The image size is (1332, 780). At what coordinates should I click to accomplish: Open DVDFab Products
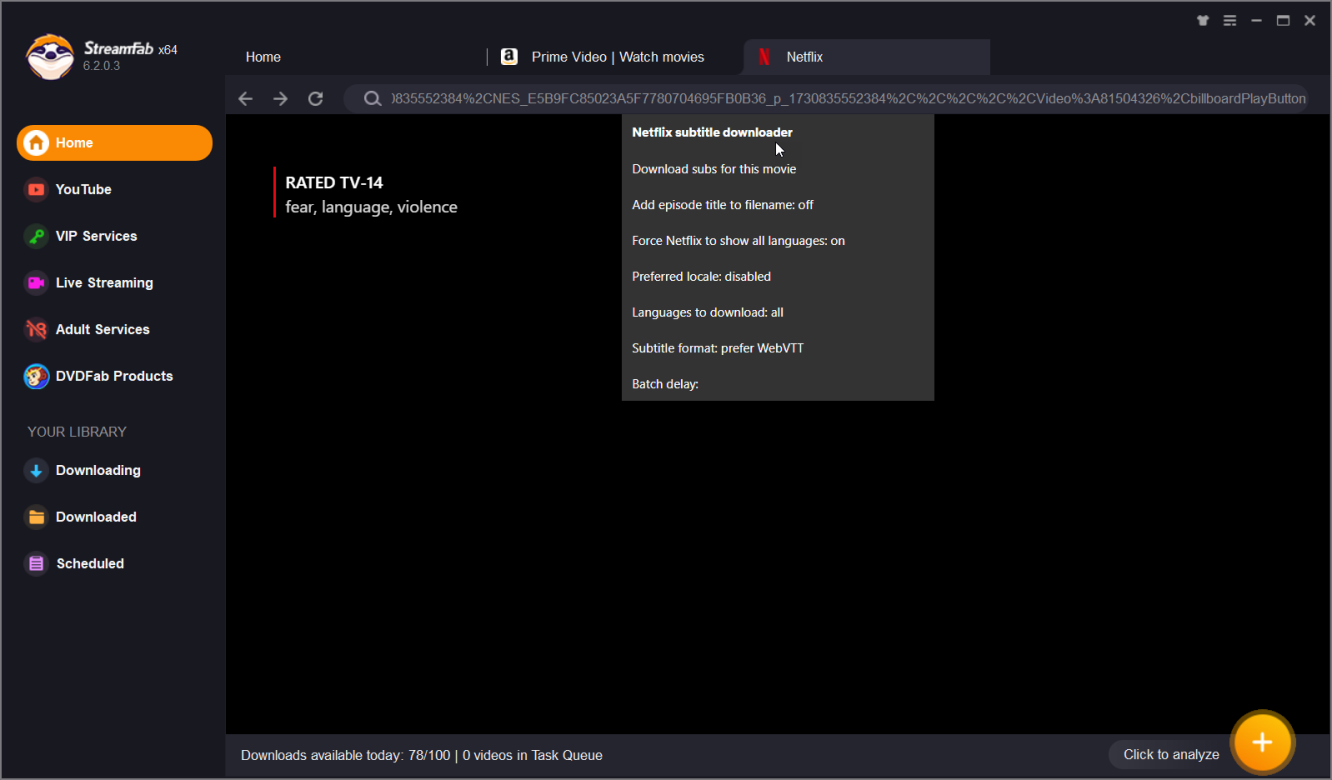[x=114, y=376]
